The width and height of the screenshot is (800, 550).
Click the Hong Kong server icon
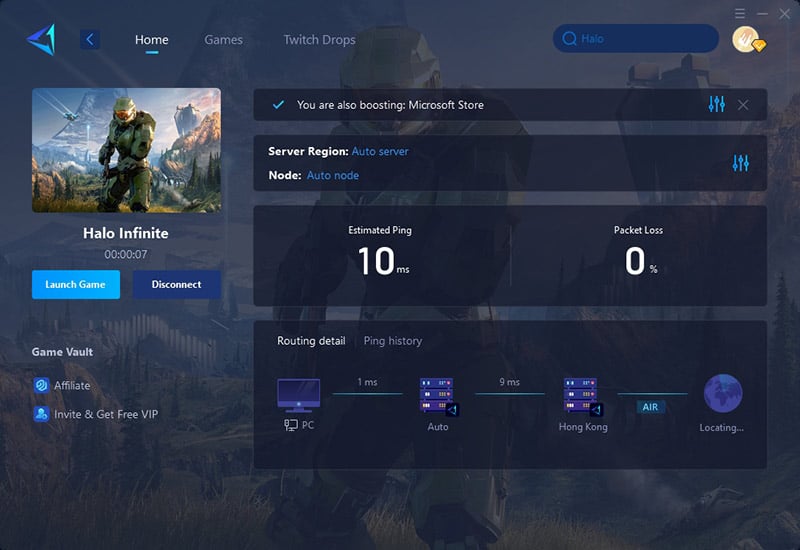[583, 396]
